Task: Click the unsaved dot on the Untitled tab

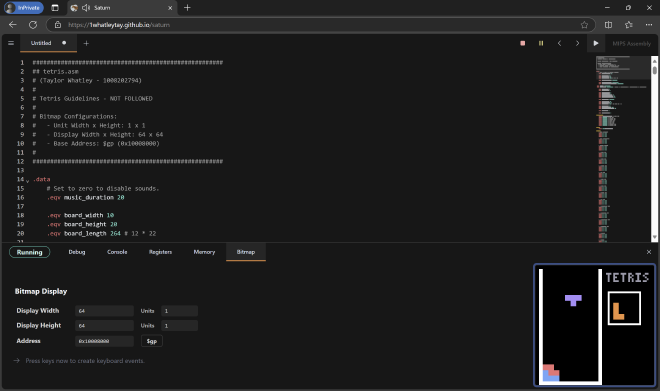Action: pos(64,43)
